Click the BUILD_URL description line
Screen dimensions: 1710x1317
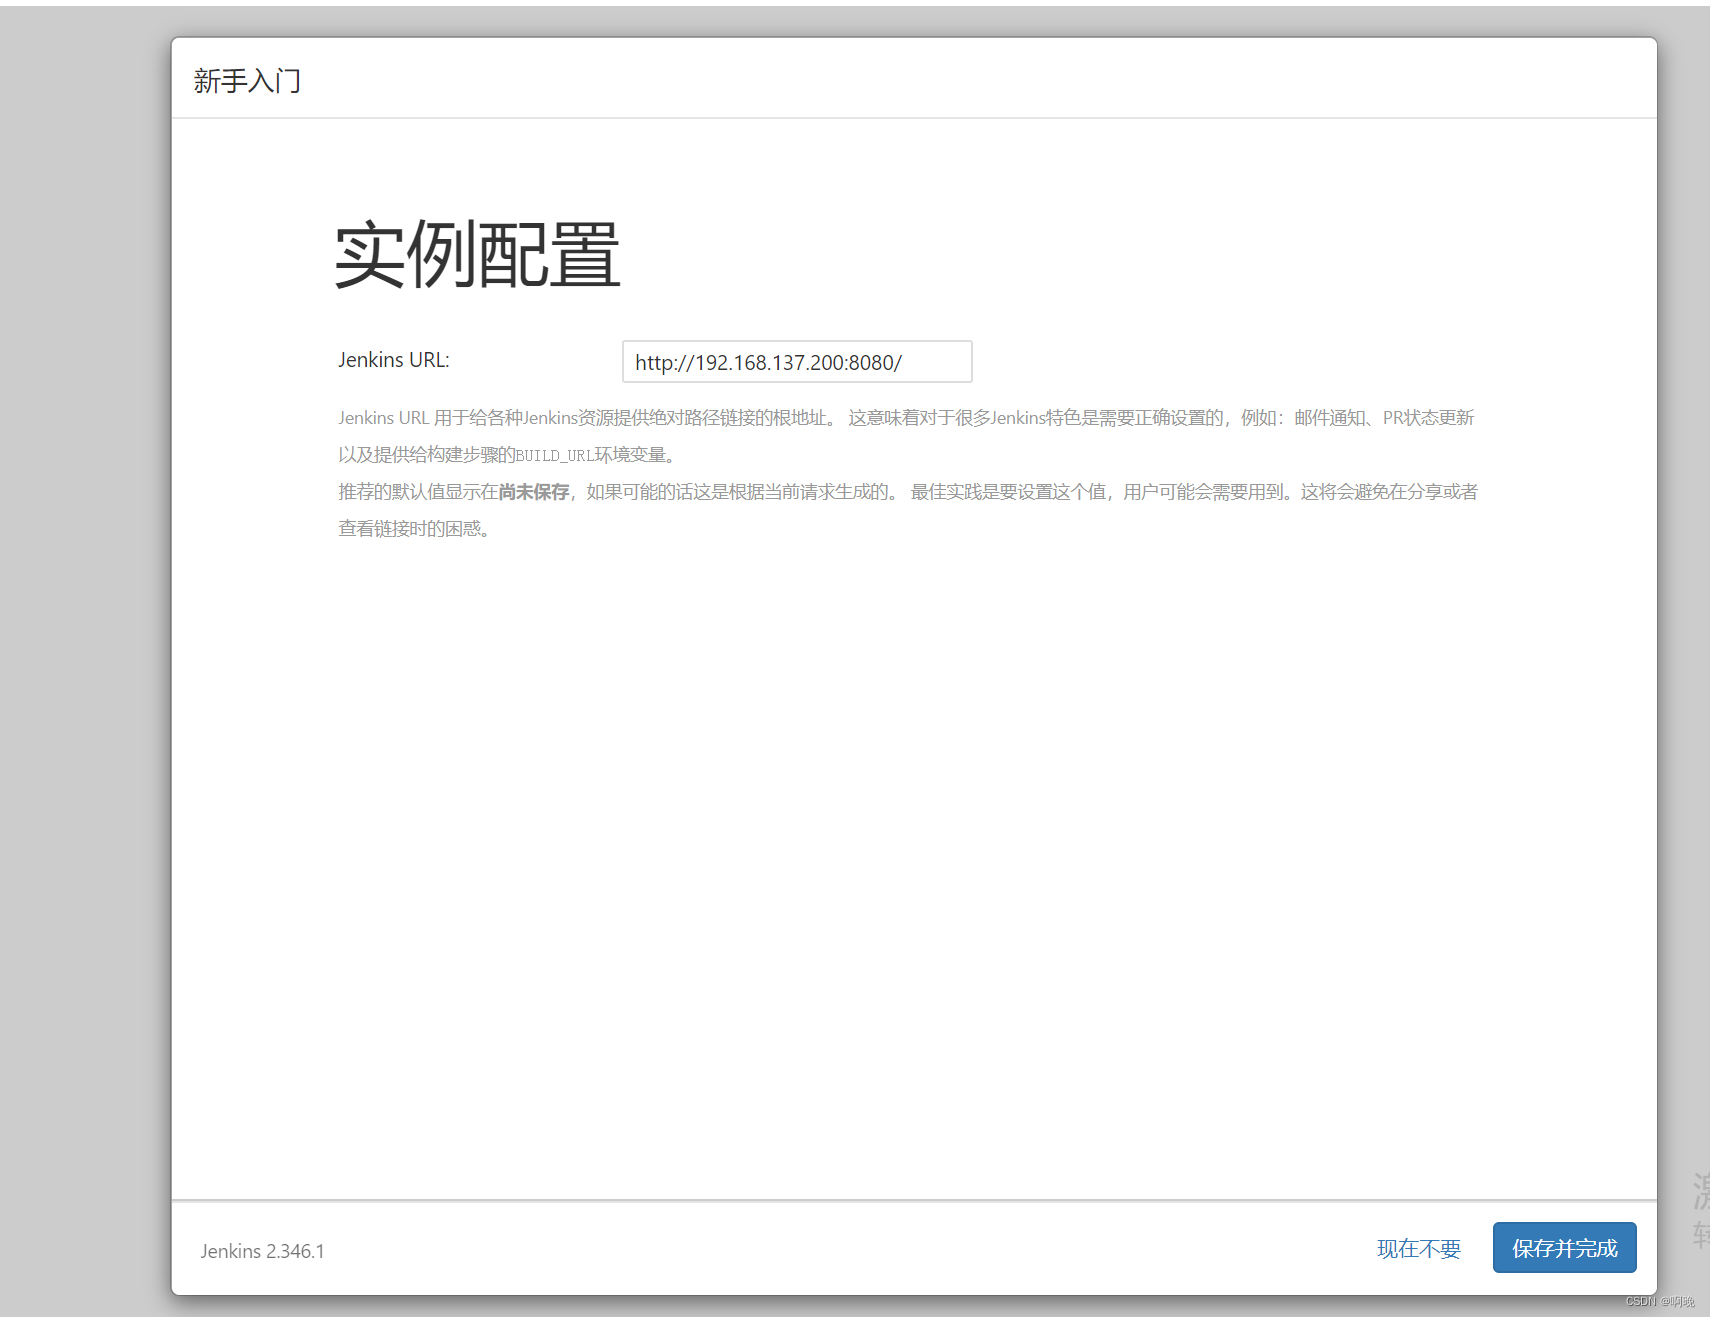[x=510, y=455]
